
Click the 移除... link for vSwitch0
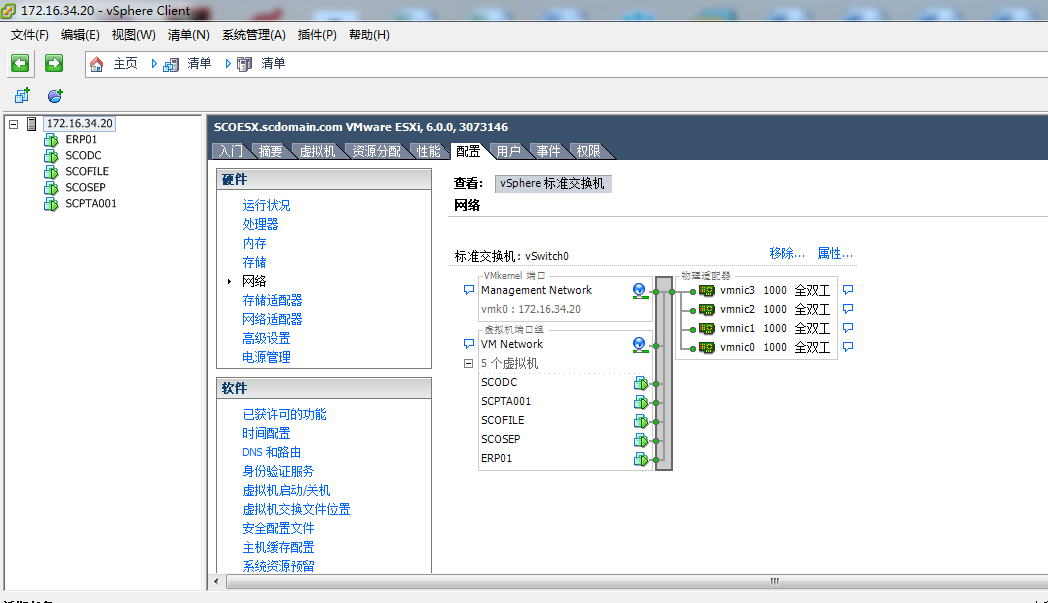click(x=787, y=253)
